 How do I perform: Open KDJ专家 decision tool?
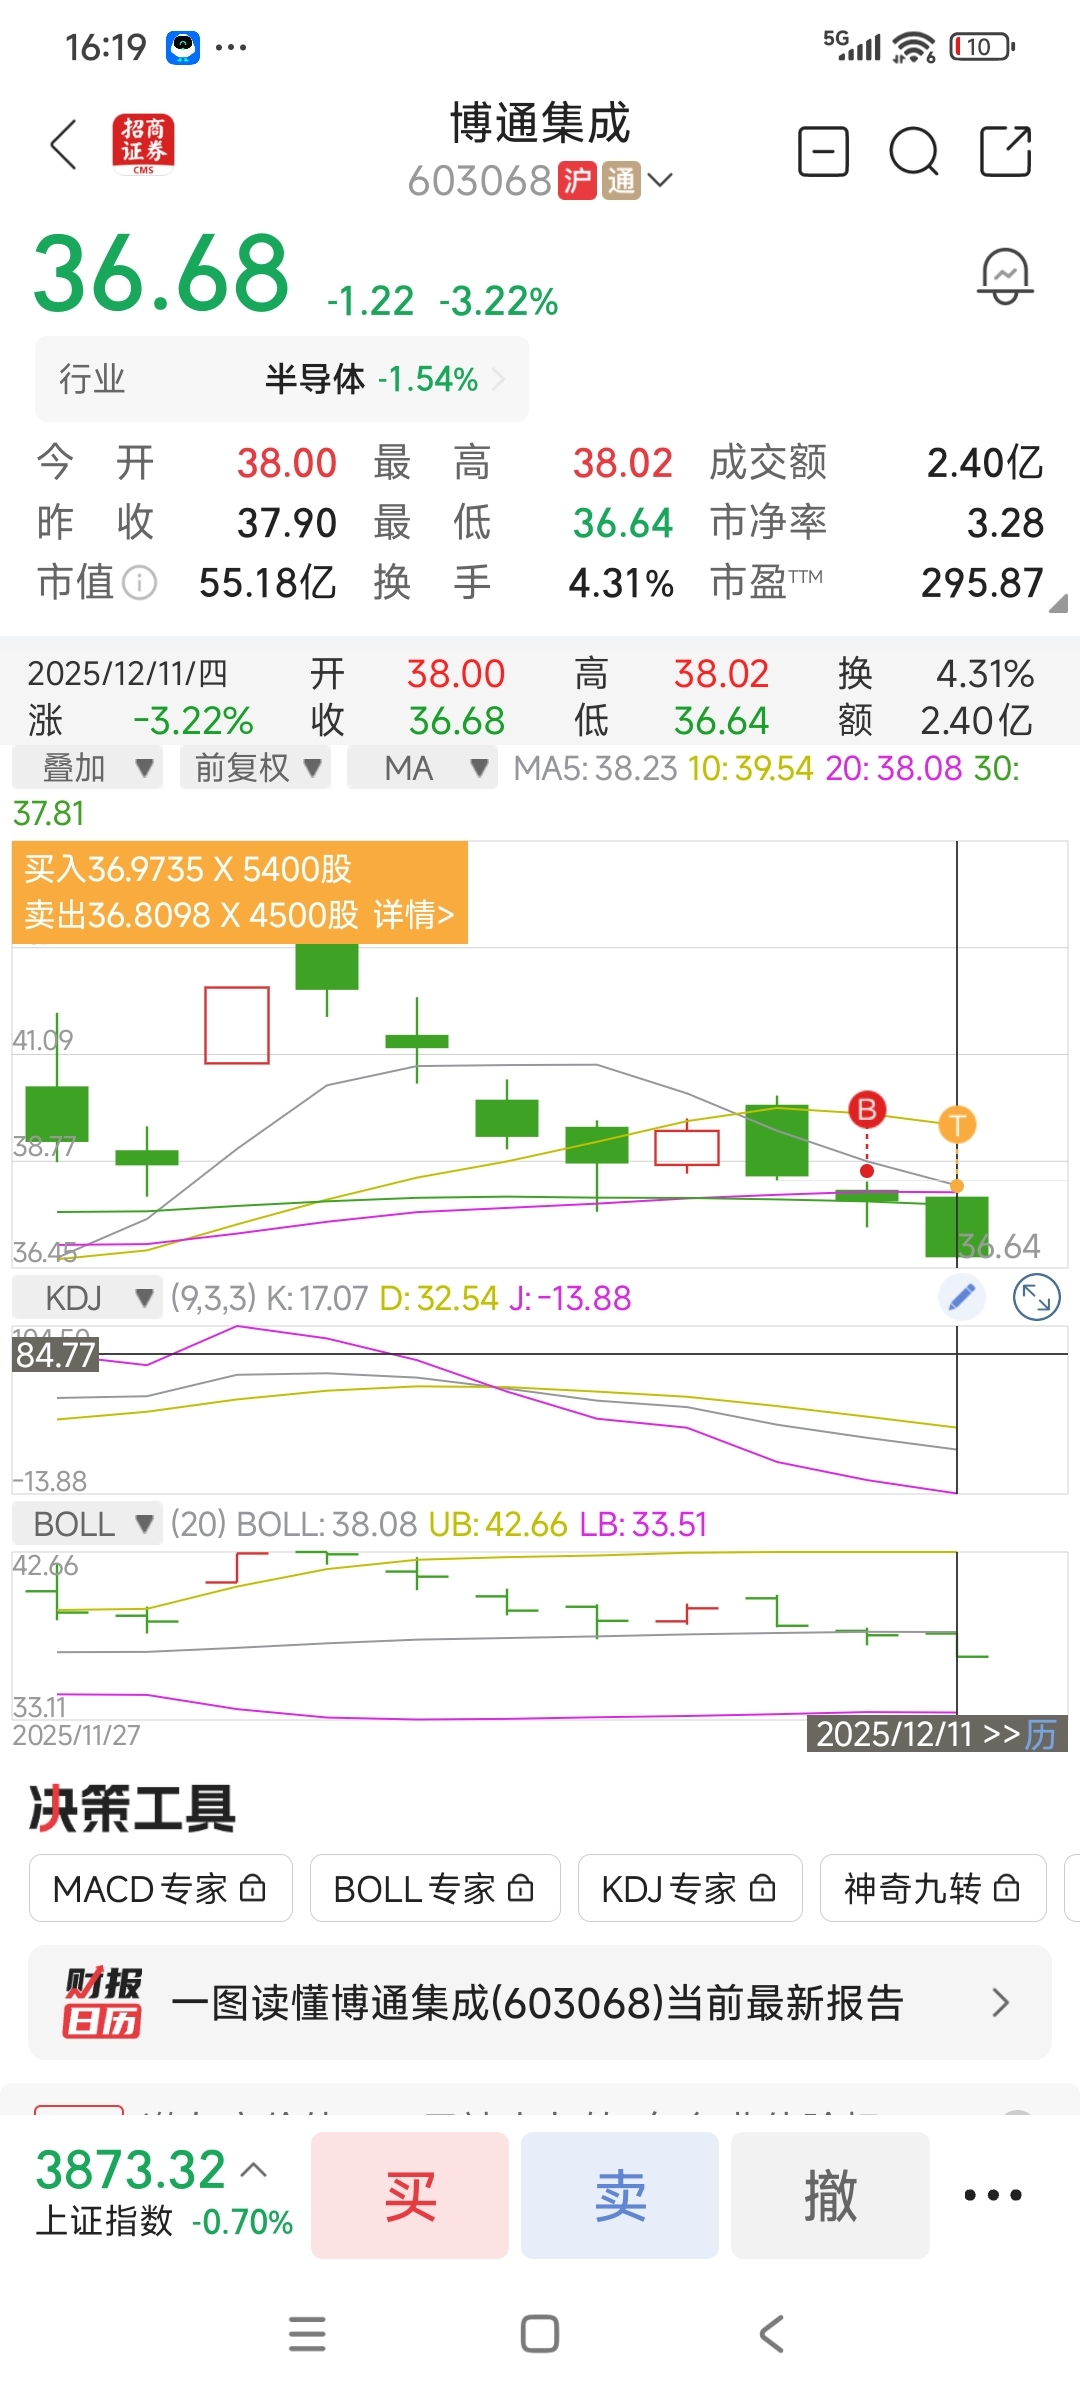(x=690, y=1888)
